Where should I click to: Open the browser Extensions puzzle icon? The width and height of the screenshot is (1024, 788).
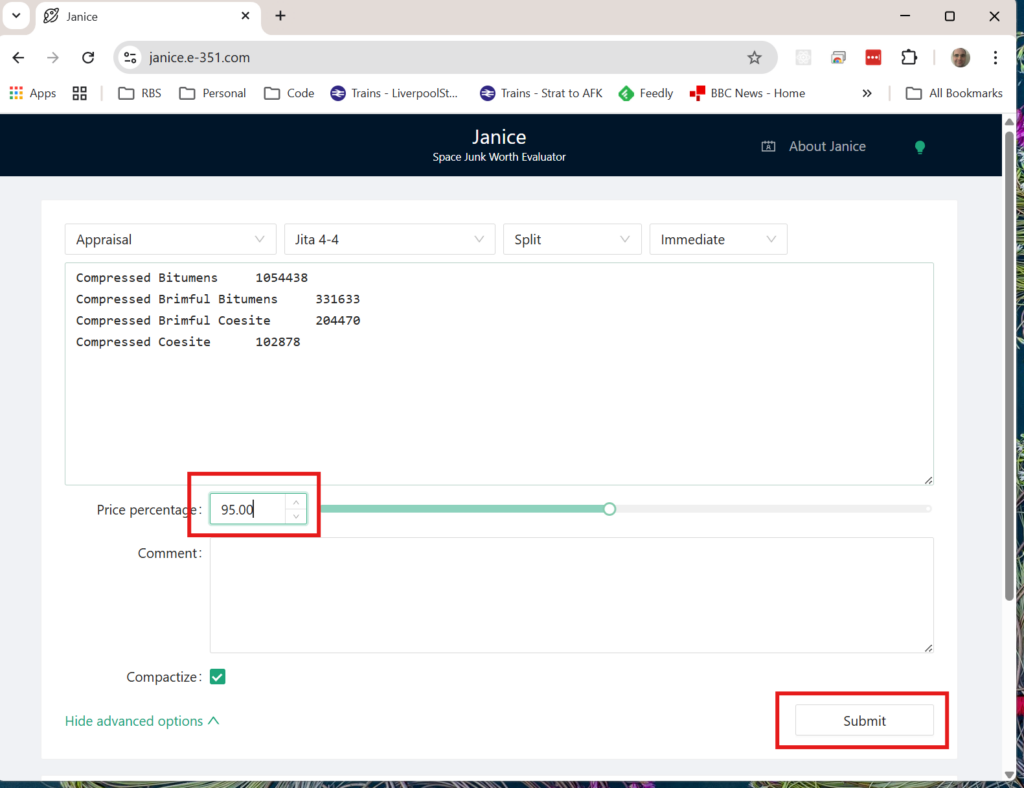pyautogui.click(x=908, y=58)
